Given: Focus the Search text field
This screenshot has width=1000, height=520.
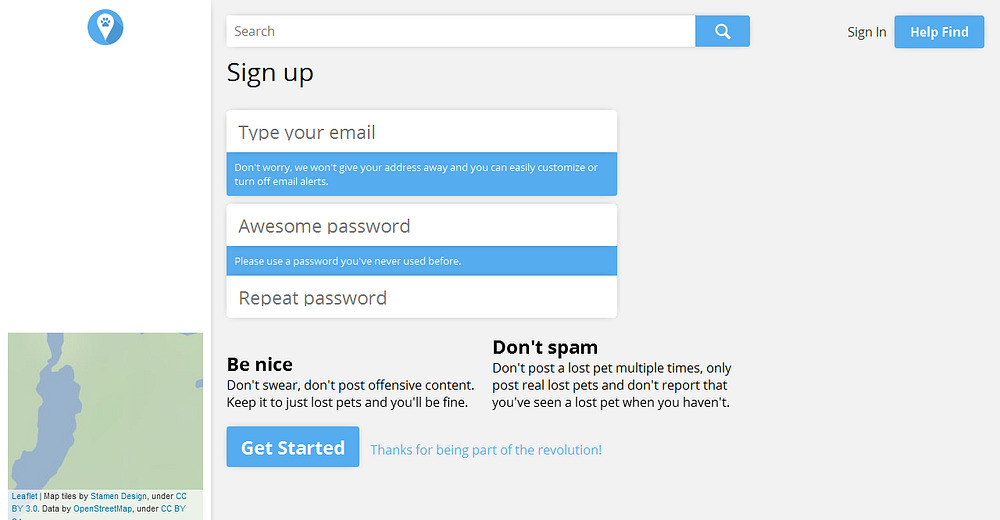Looking at the screenshot, I should (460, 31).
